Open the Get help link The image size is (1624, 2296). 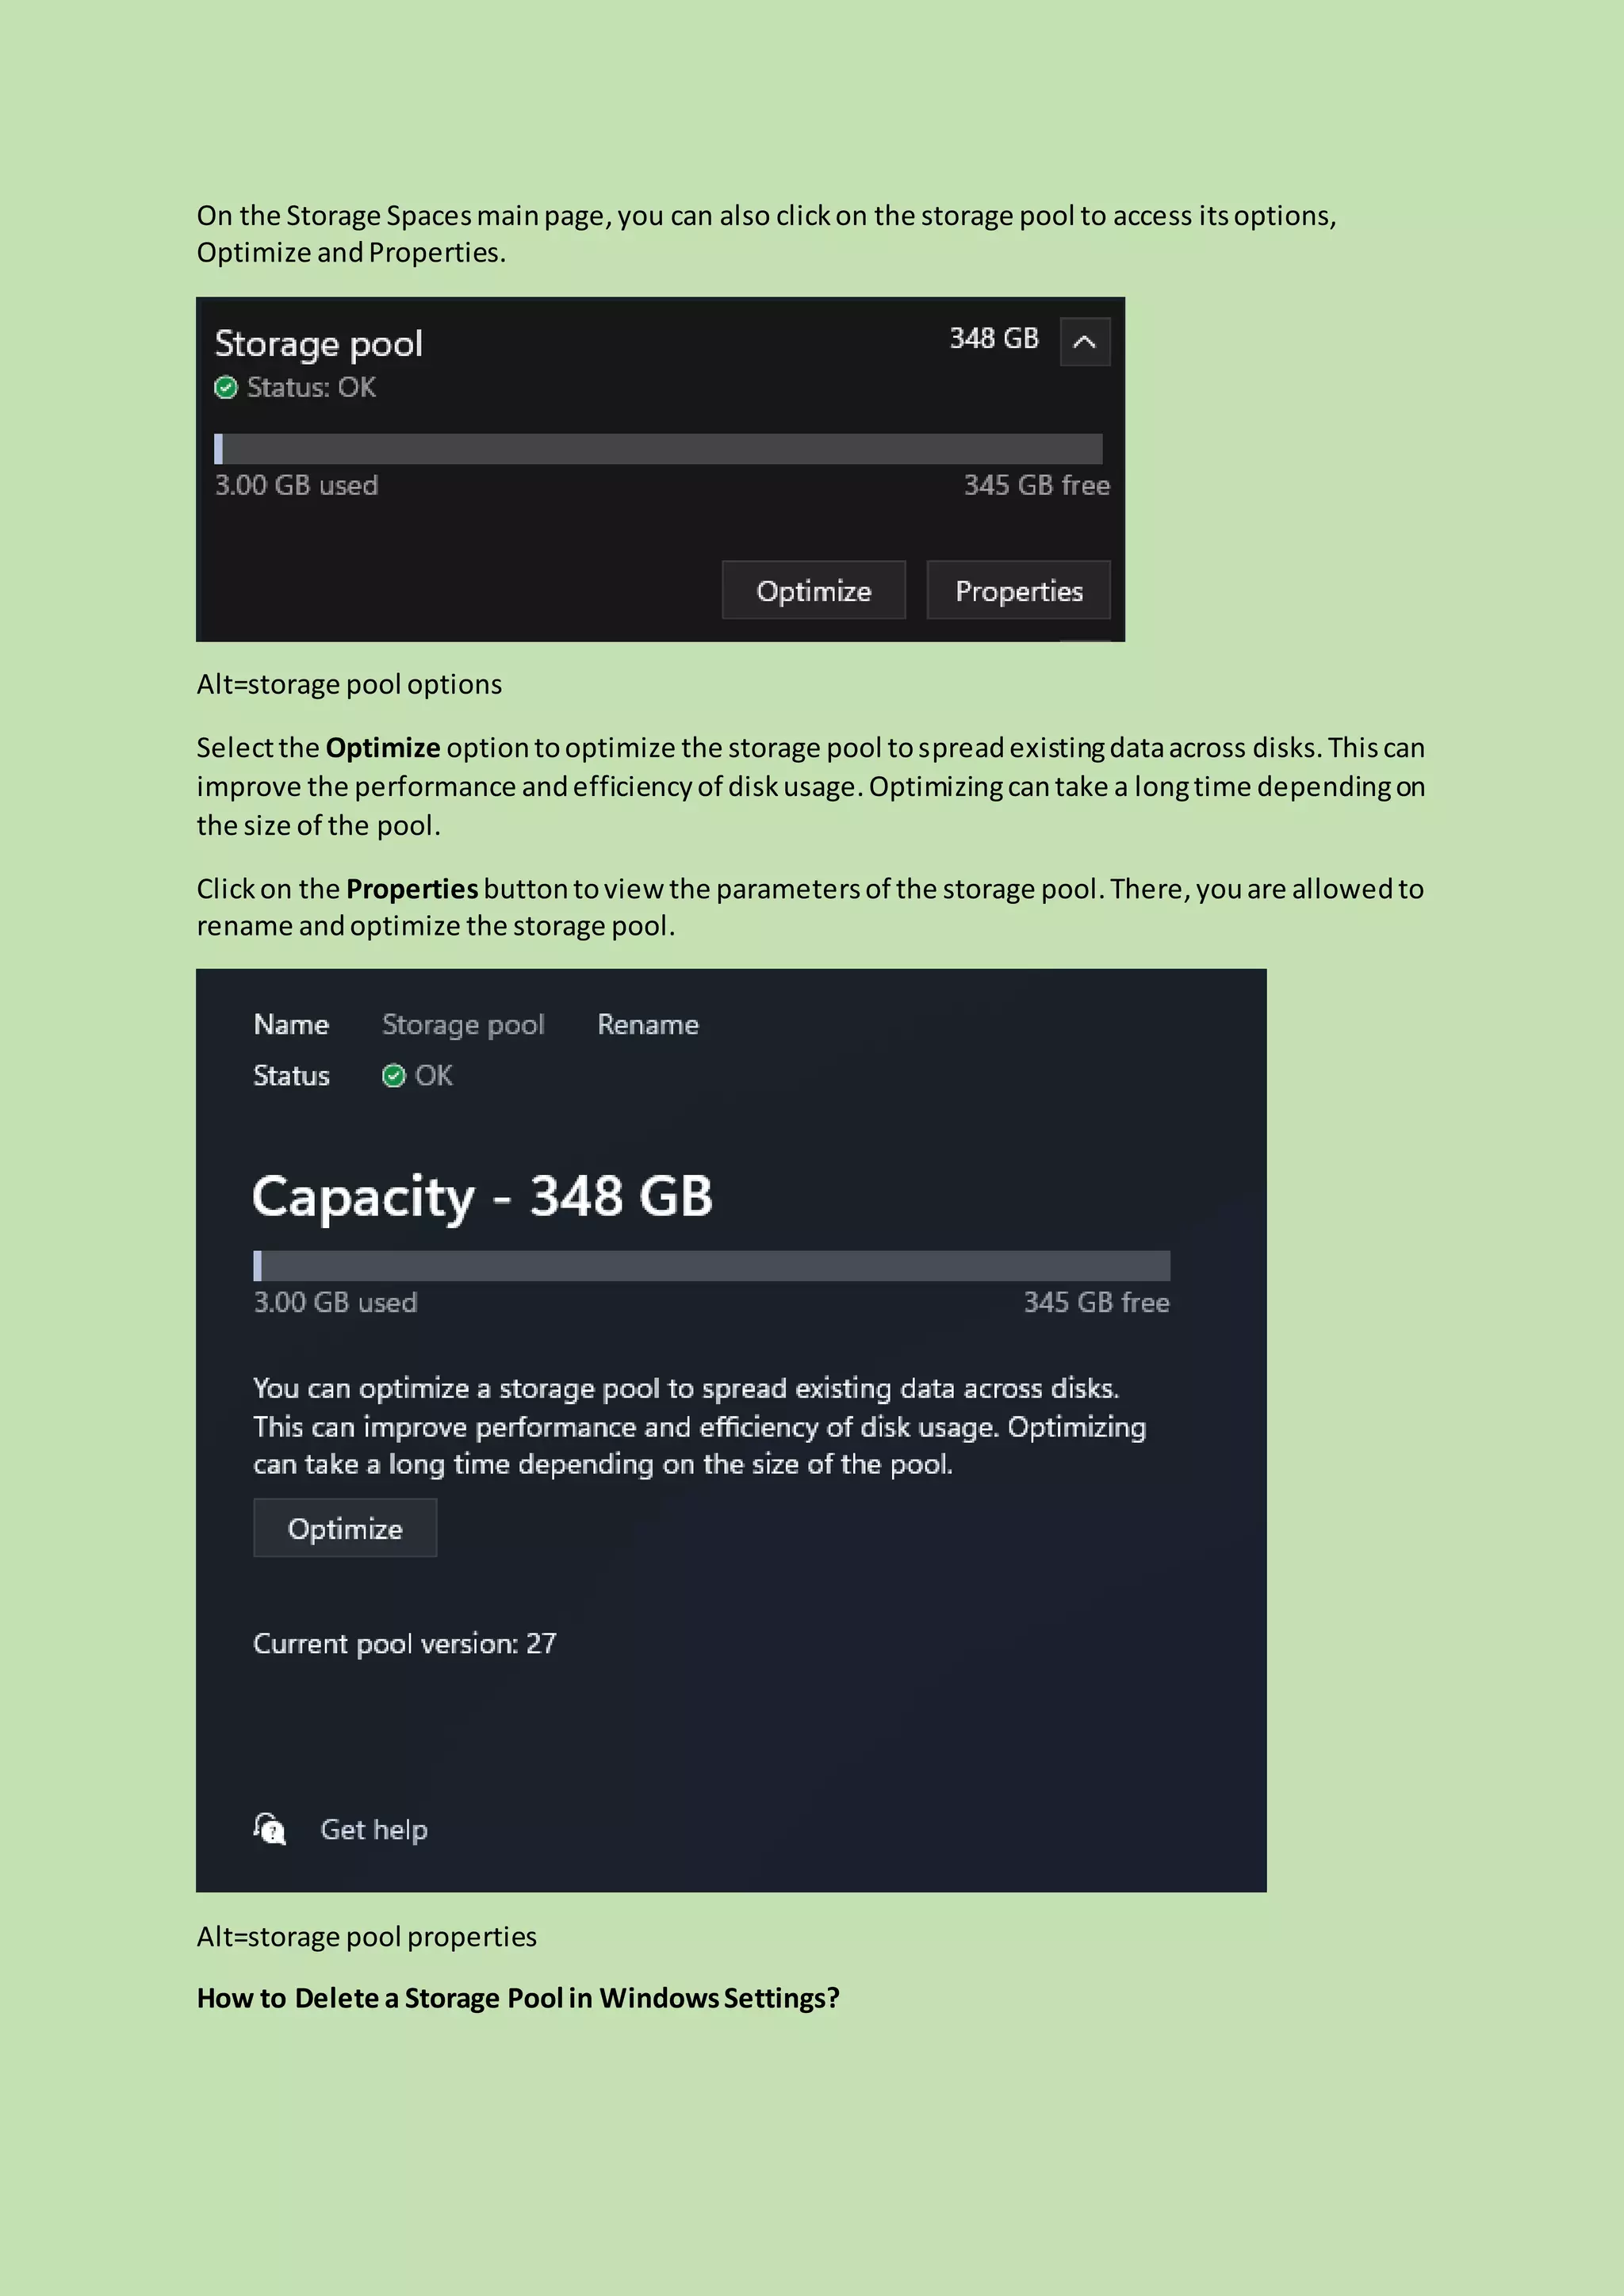click(x=373, y=1830)
